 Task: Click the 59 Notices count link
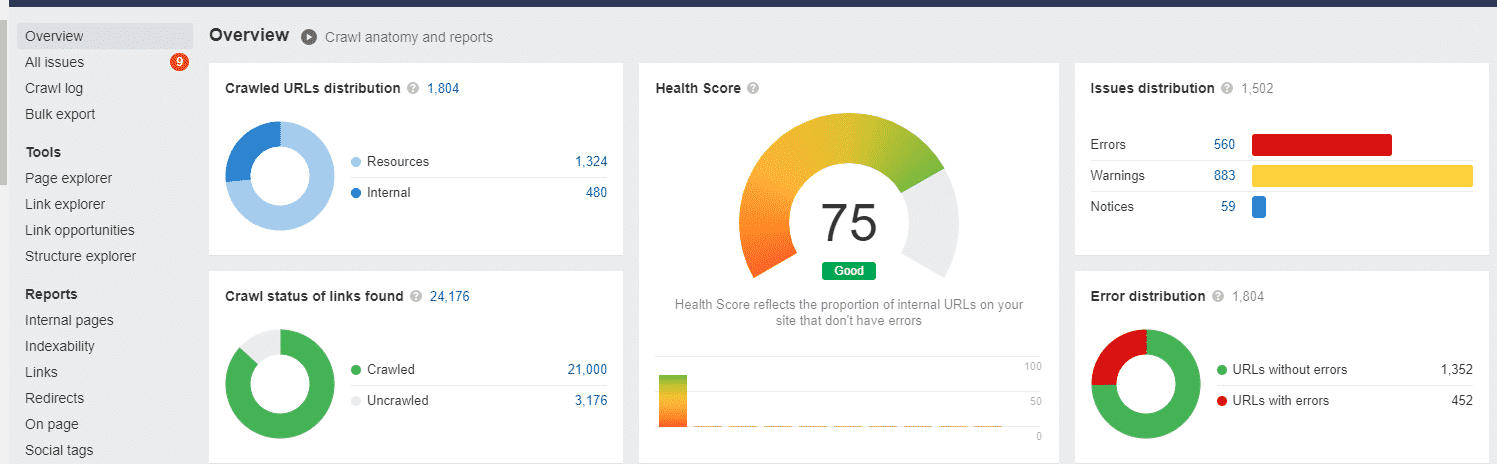click(1228, 206)
